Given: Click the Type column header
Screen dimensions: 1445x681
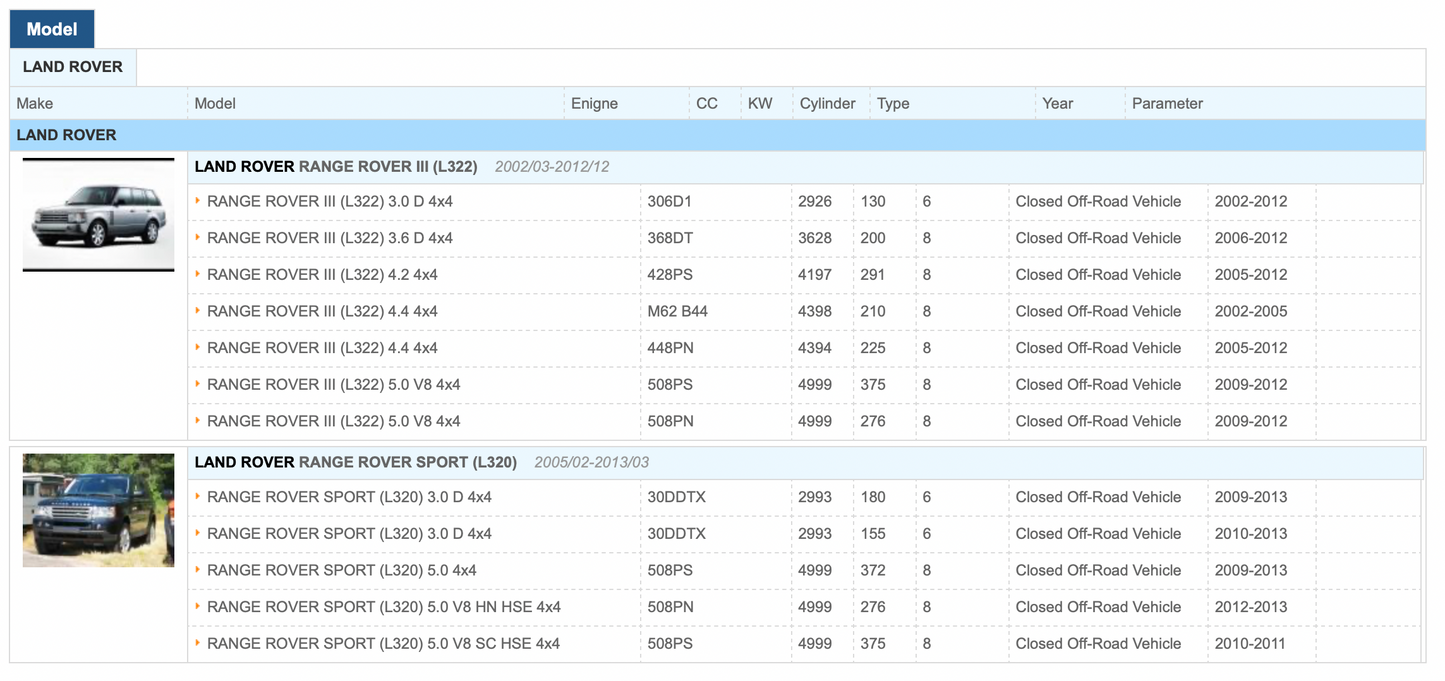Looking at the screenshot, I should click(893, 103).
